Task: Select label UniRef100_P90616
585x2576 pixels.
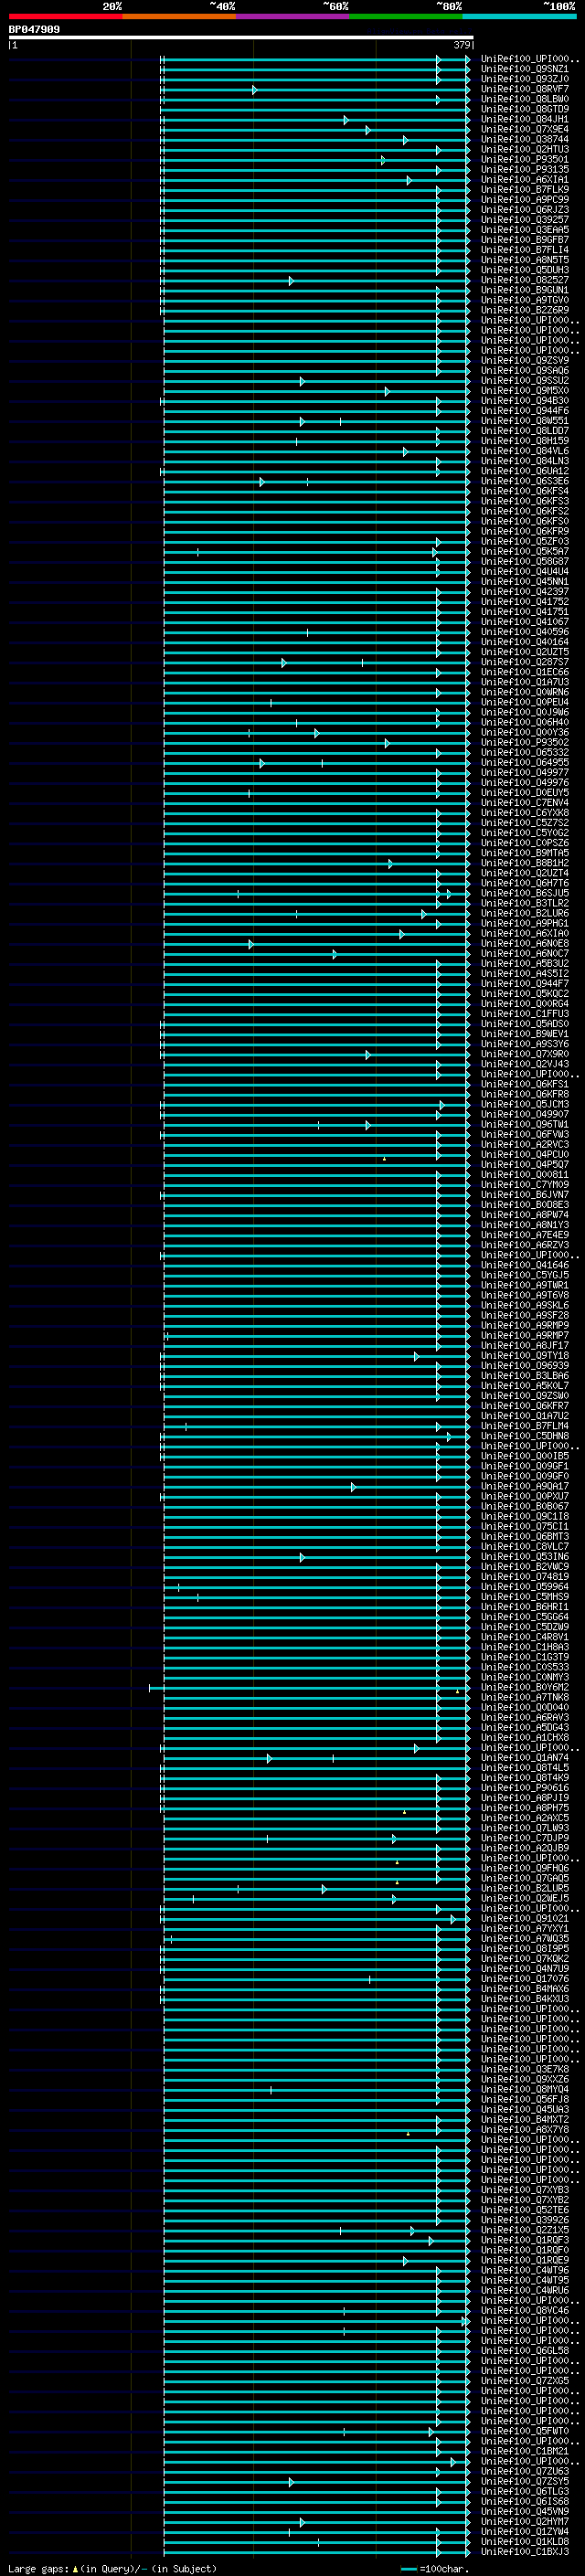Action: (x=525, y=1788)
